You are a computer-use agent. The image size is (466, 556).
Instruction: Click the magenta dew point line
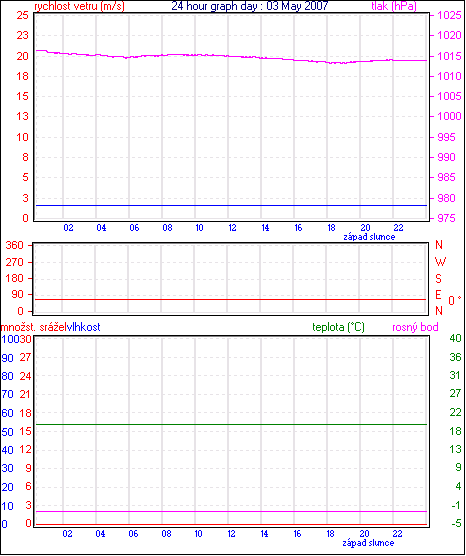pos(231,511)
